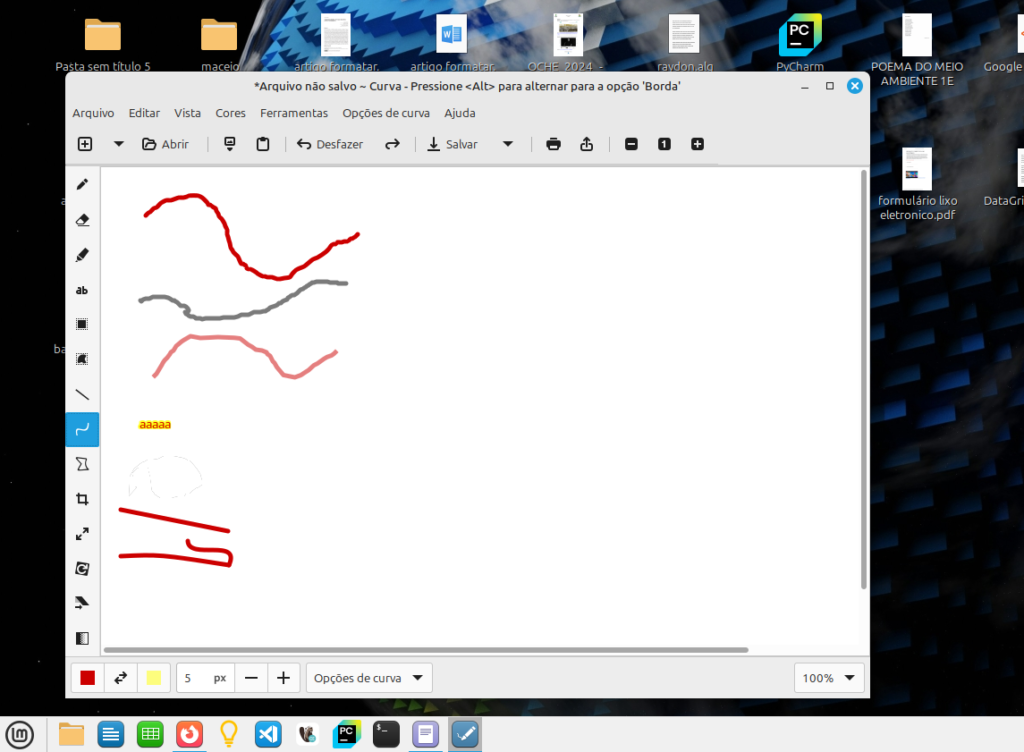Viewport: 1024px width, 752px height.
Task: Click the Rotate tool icon
Action: pos(83,568)
